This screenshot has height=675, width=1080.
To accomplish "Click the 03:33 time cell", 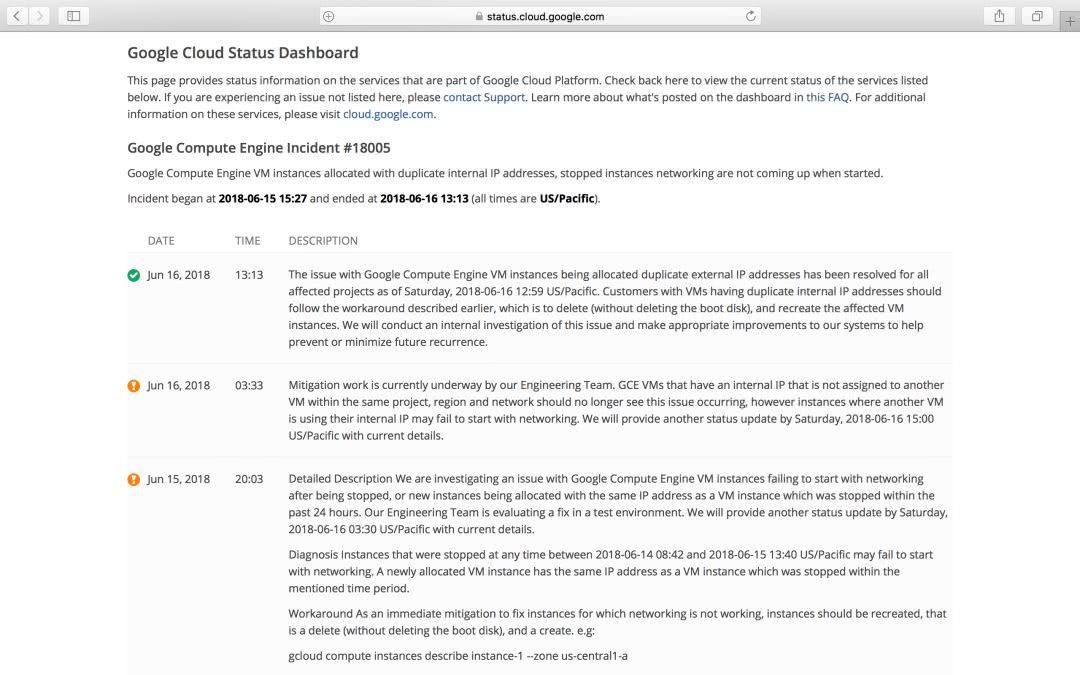I will 249,385.
